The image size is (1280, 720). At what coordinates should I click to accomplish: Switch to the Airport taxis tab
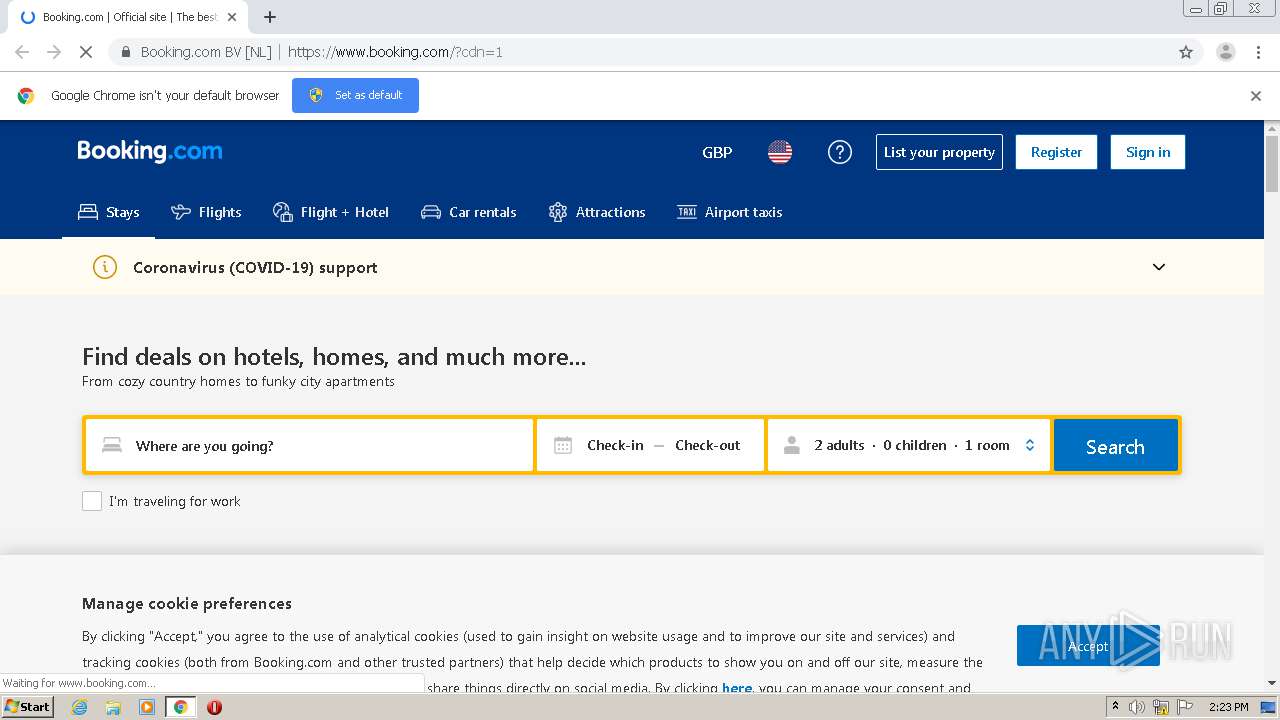730,212
